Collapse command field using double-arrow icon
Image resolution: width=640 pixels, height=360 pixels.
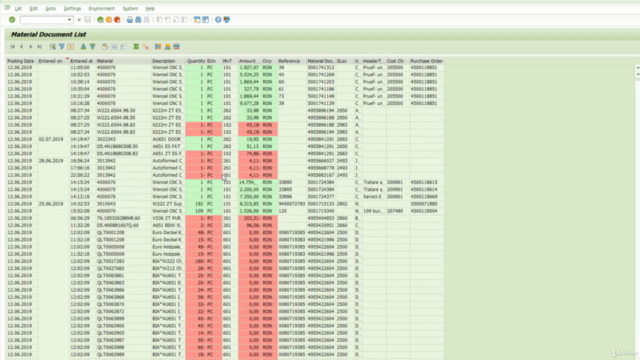[x=79, y=20]
